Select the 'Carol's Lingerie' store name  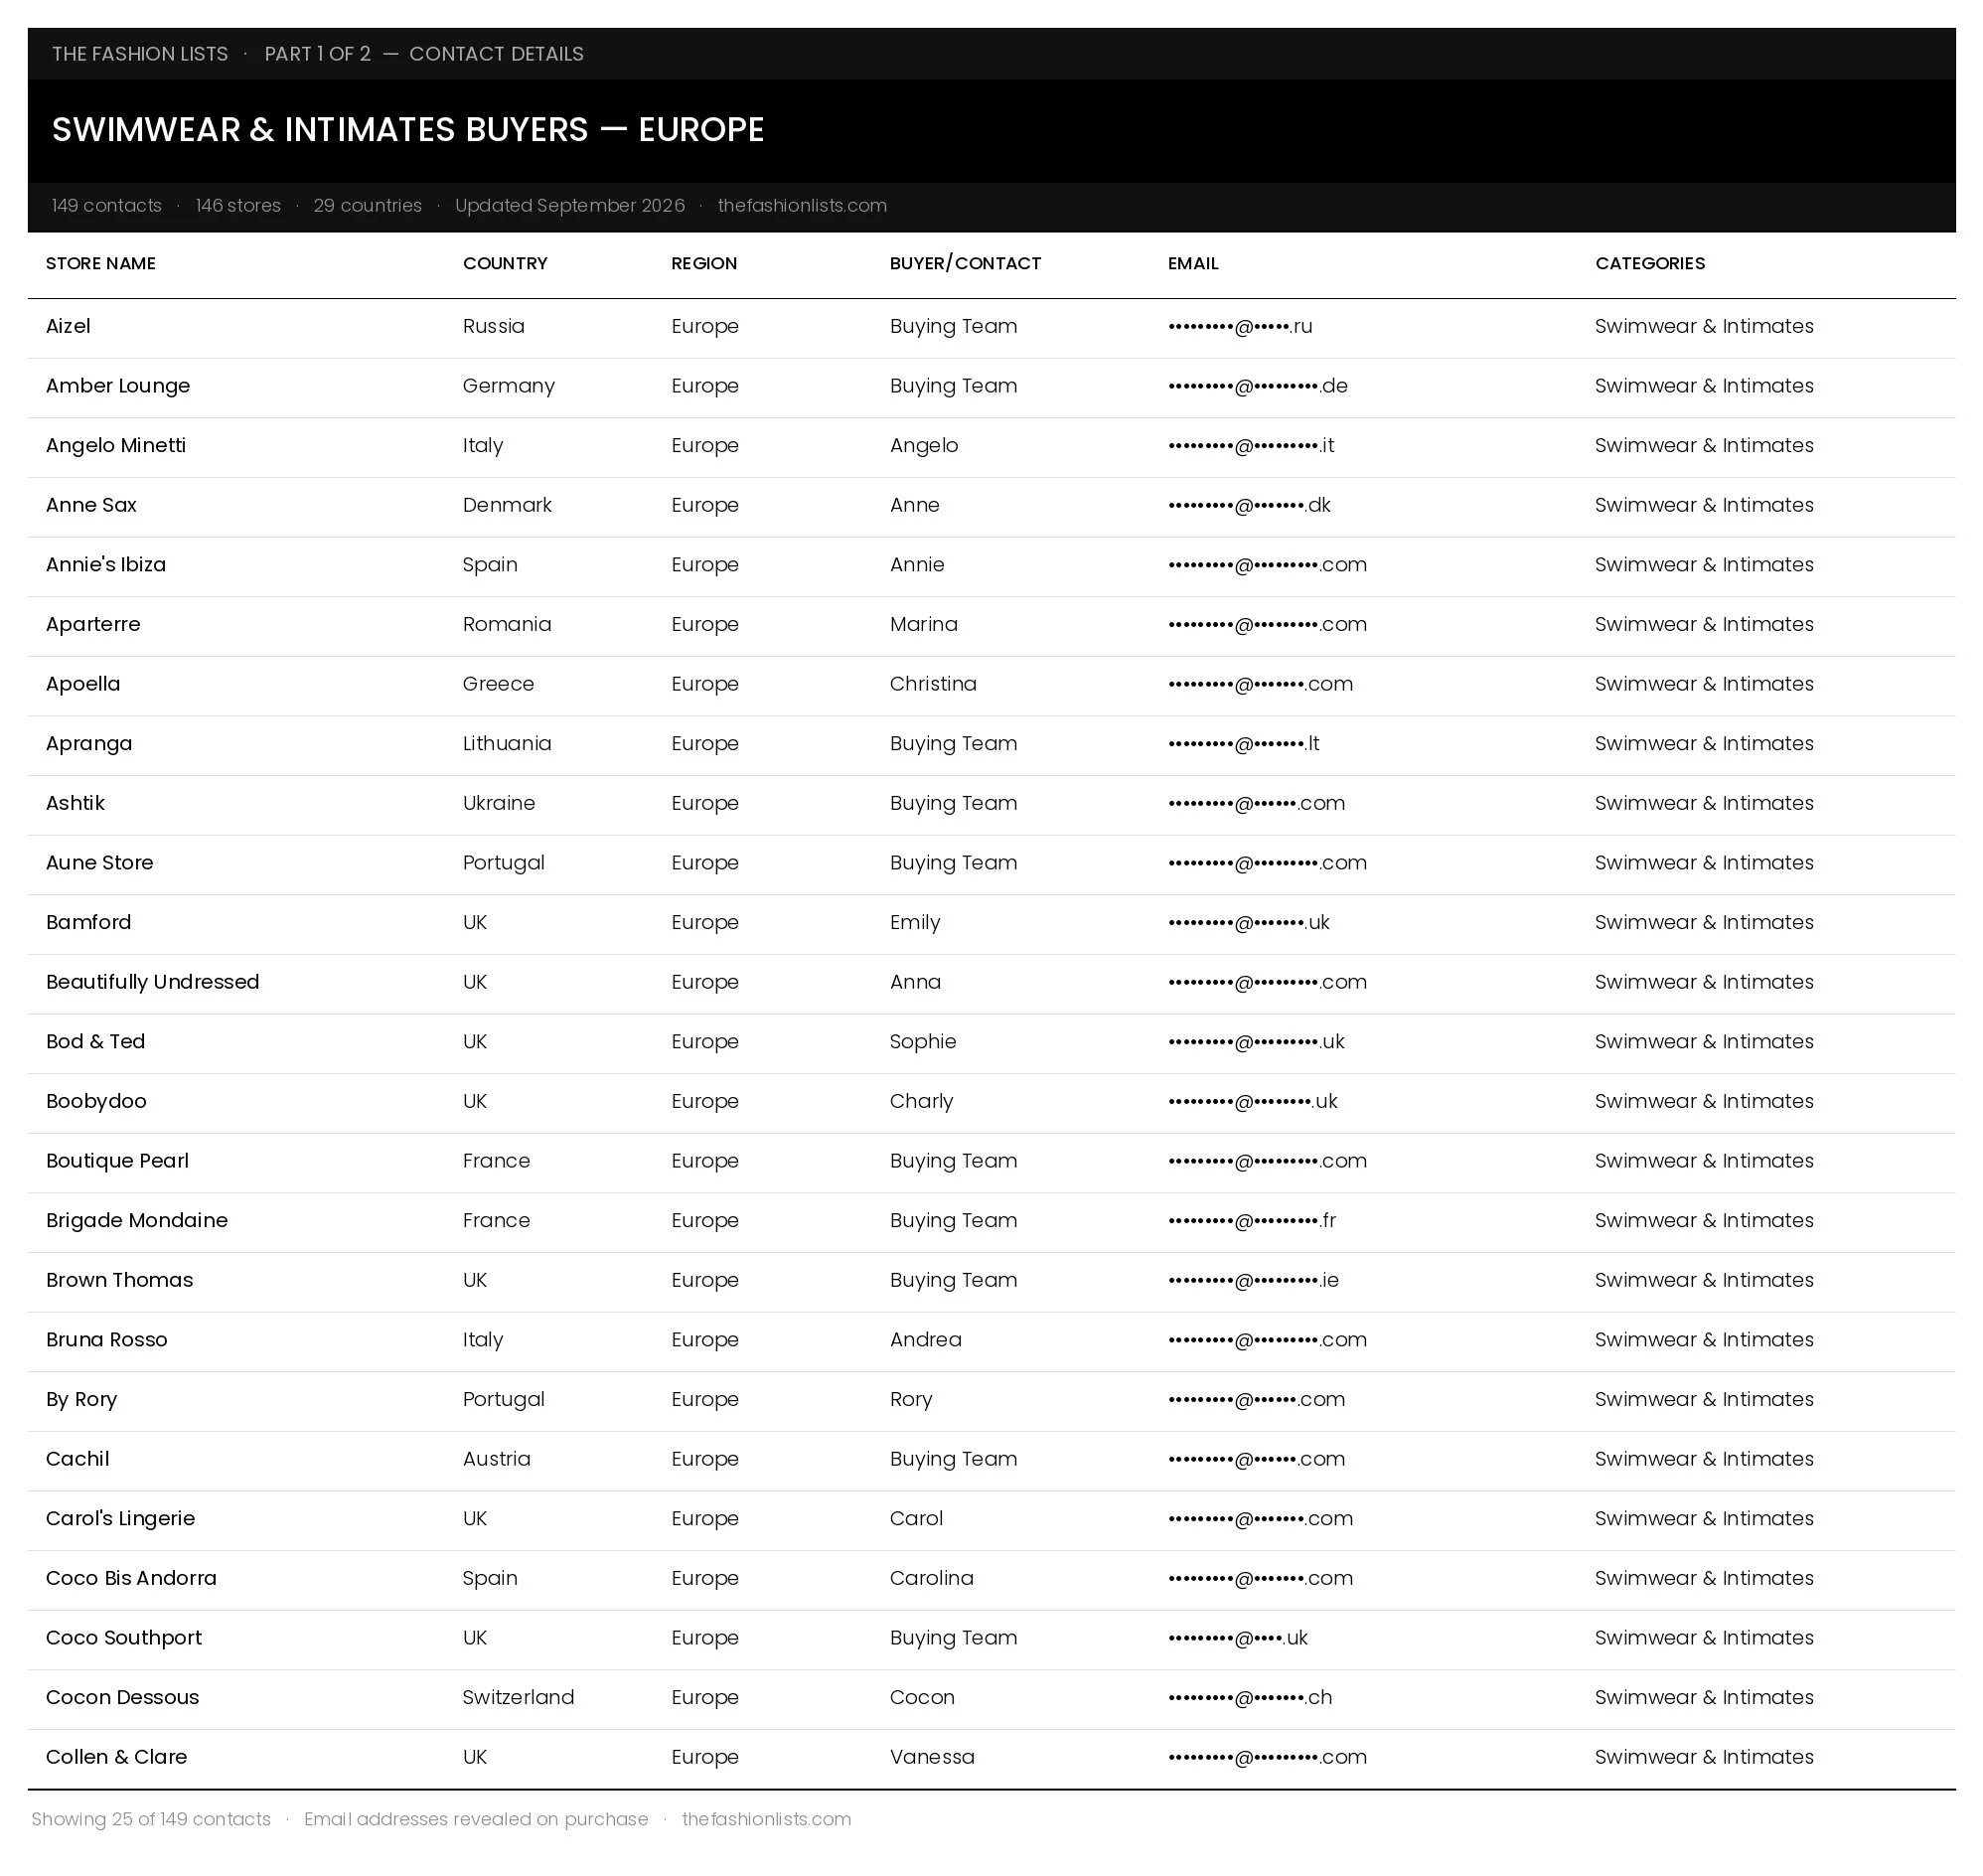[x=121, y=1519]
